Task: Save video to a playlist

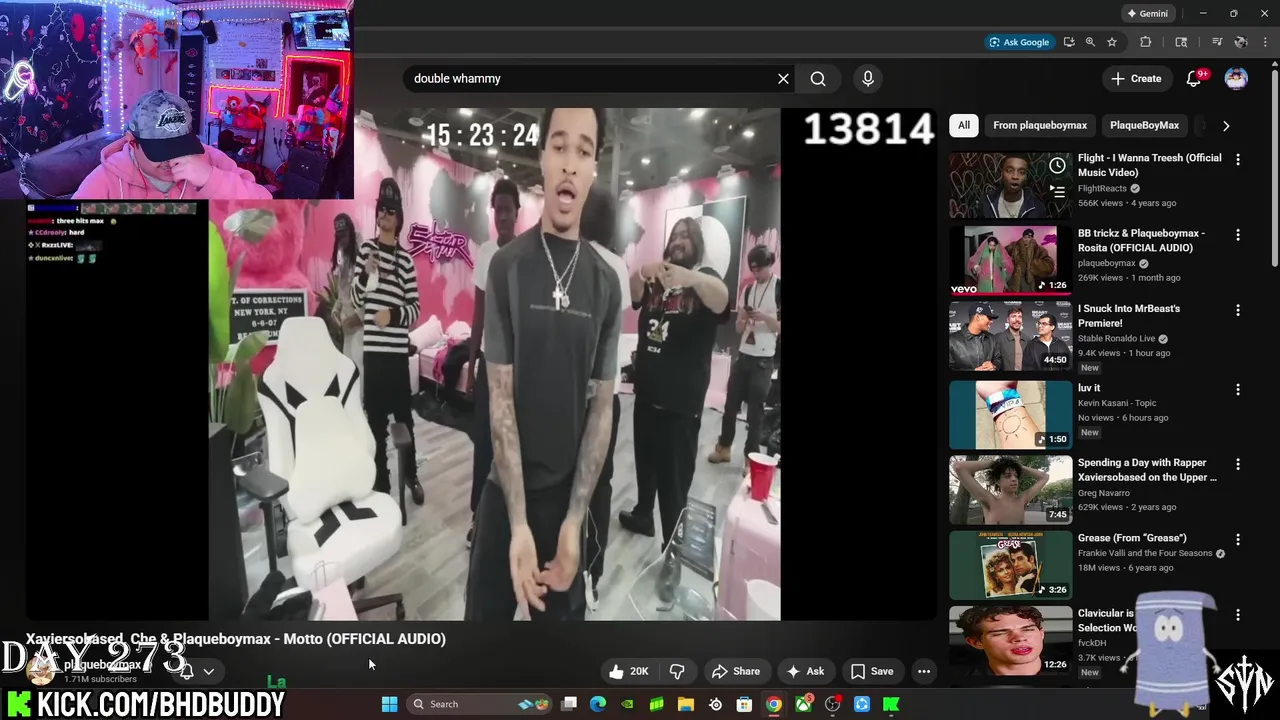Action: click(871, 671)
